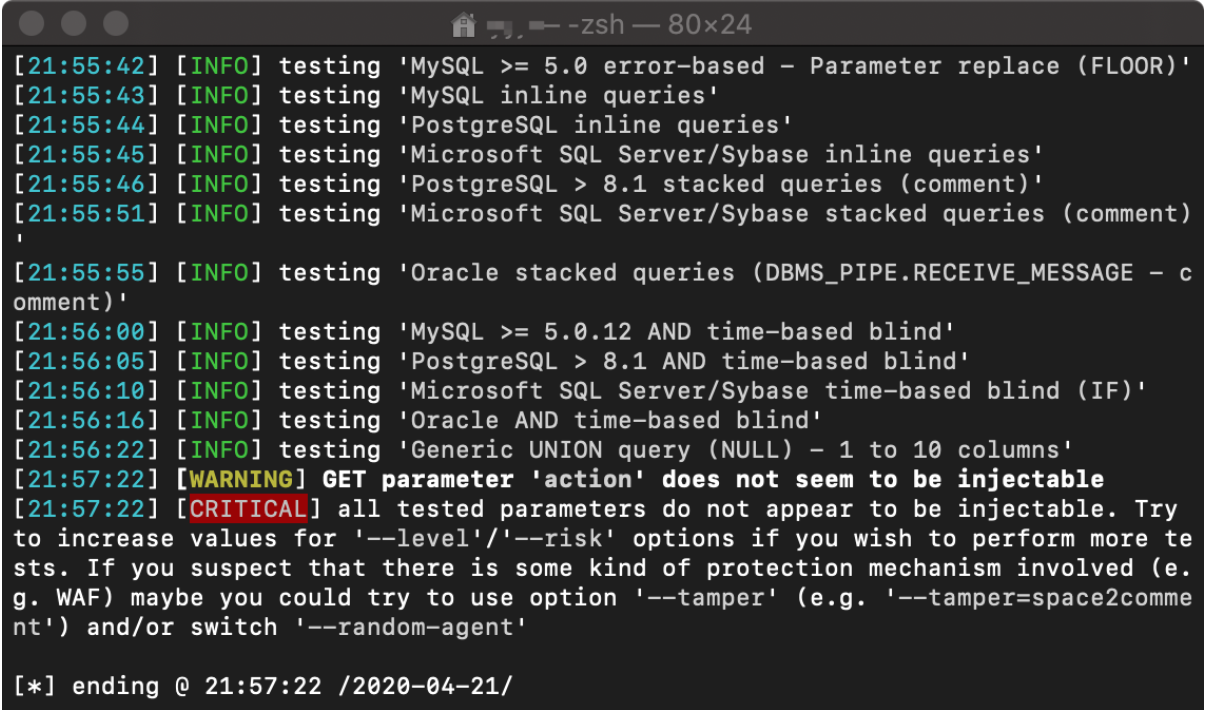The height and width of the screenshot is (710, 1207).
Task: Click the 'PostgreSQL inline queries' text
Action: click(x=594, y=125)
